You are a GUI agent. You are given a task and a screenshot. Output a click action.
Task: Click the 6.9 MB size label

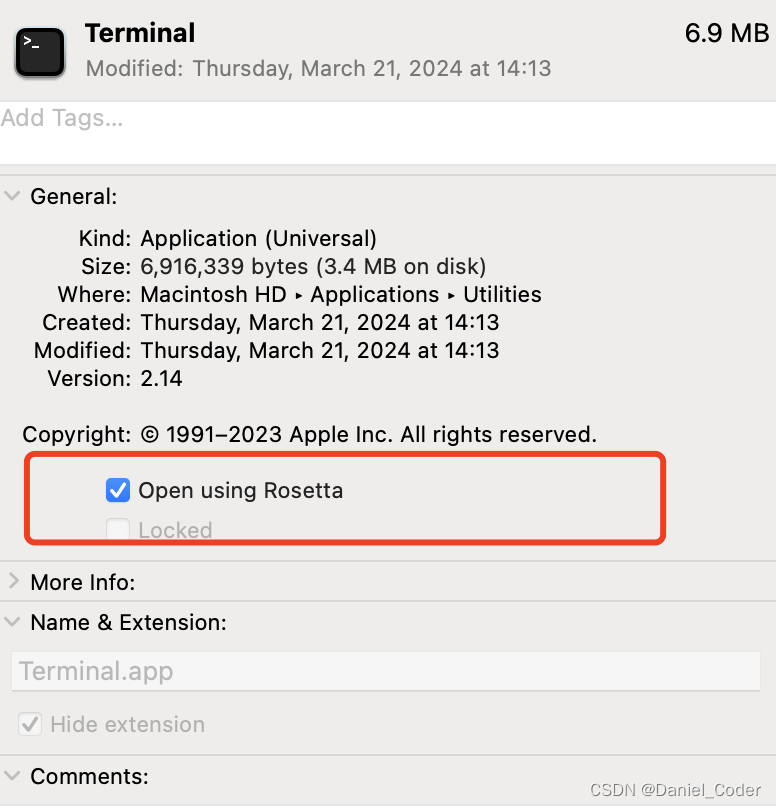tap(727, 31)
